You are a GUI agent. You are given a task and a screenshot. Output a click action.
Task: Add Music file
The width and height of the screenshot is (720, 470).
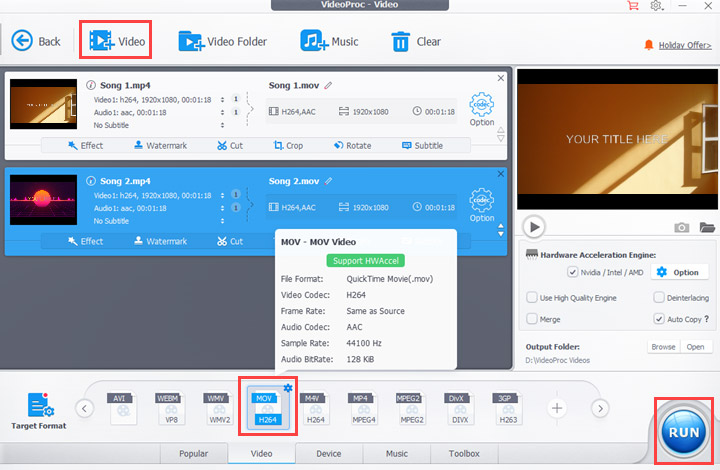click(329, 41)
